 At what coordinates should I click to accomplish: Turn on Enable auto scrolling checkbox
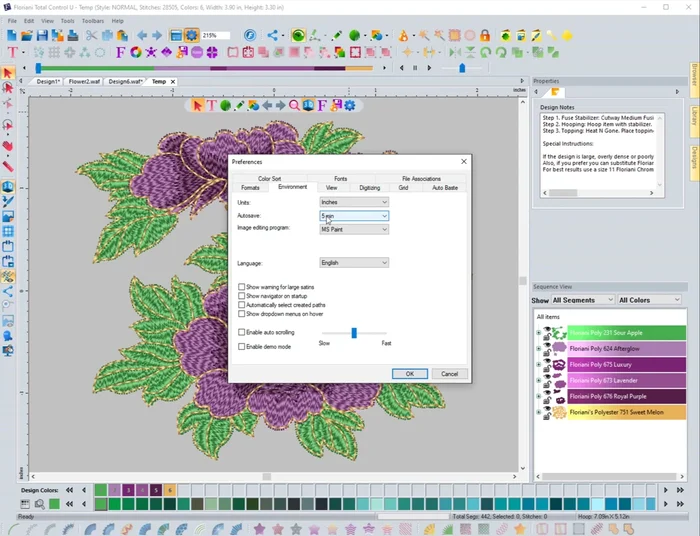click(x=242, y=332)
